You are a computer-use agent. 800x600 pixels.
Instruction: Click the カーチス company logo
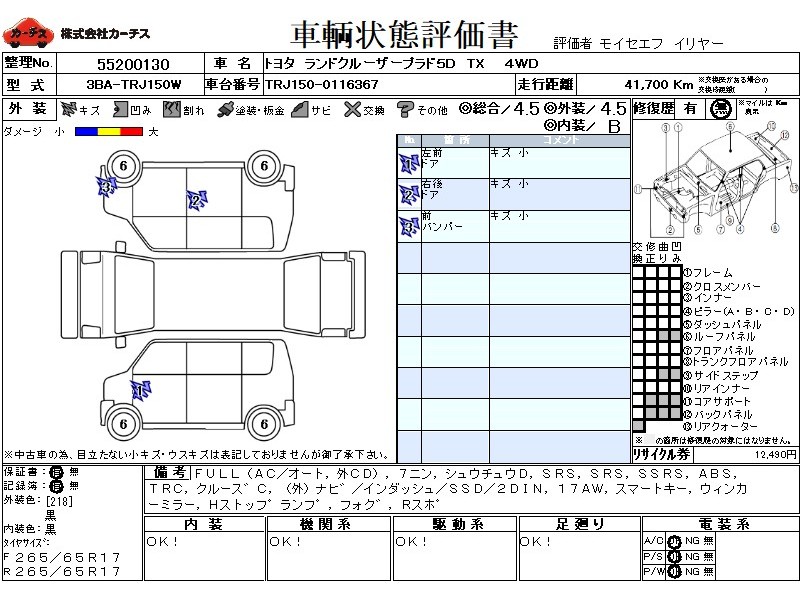pos(28,35)
